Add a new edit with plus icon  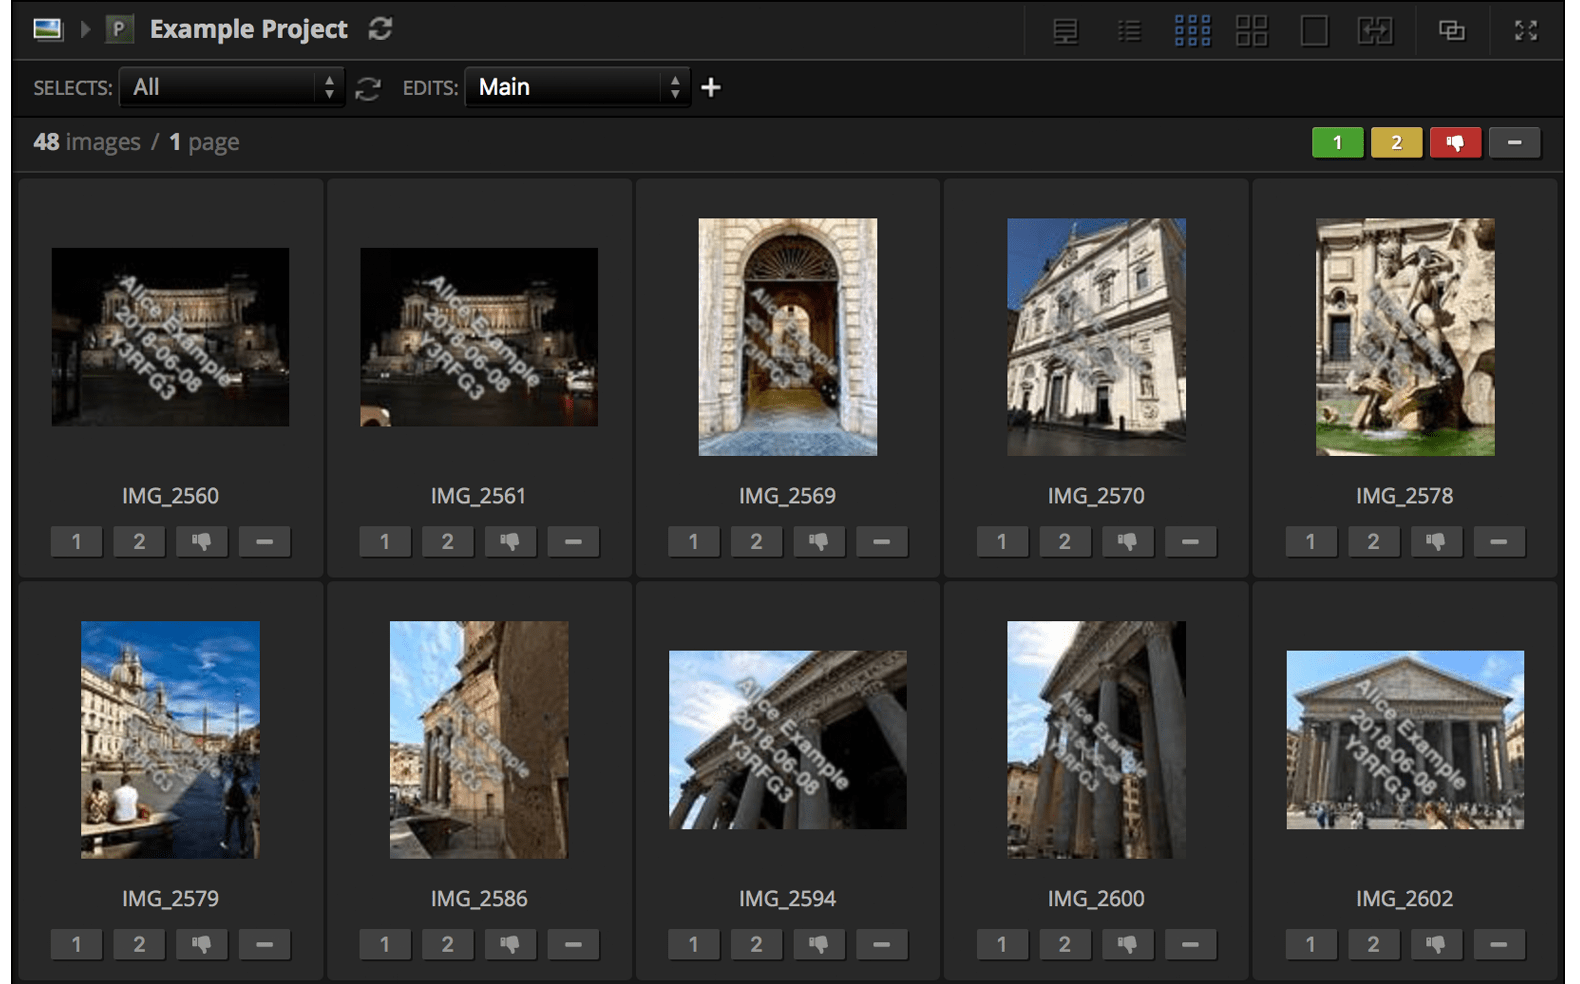[711, 88]
